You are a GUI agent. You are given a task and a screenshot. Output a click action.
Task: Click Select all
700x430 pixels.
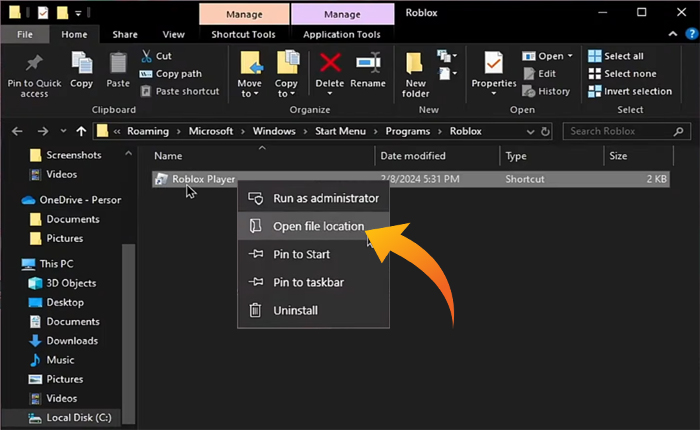point(616,56)
